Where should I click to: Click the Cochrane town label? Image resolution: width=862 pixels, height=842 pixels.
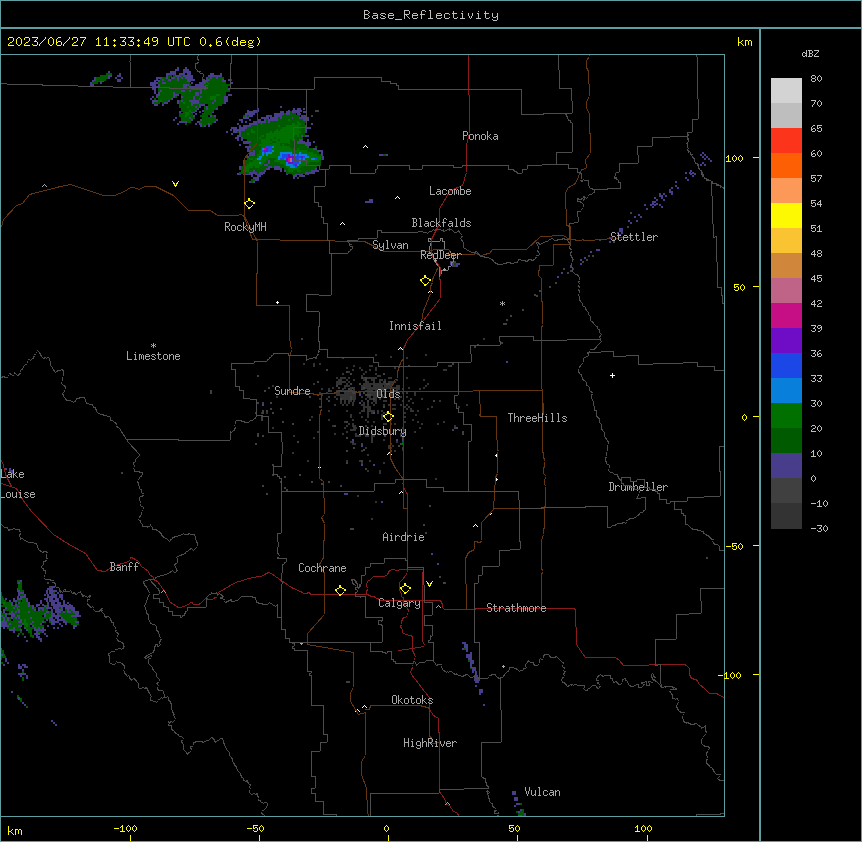[322, 568]
